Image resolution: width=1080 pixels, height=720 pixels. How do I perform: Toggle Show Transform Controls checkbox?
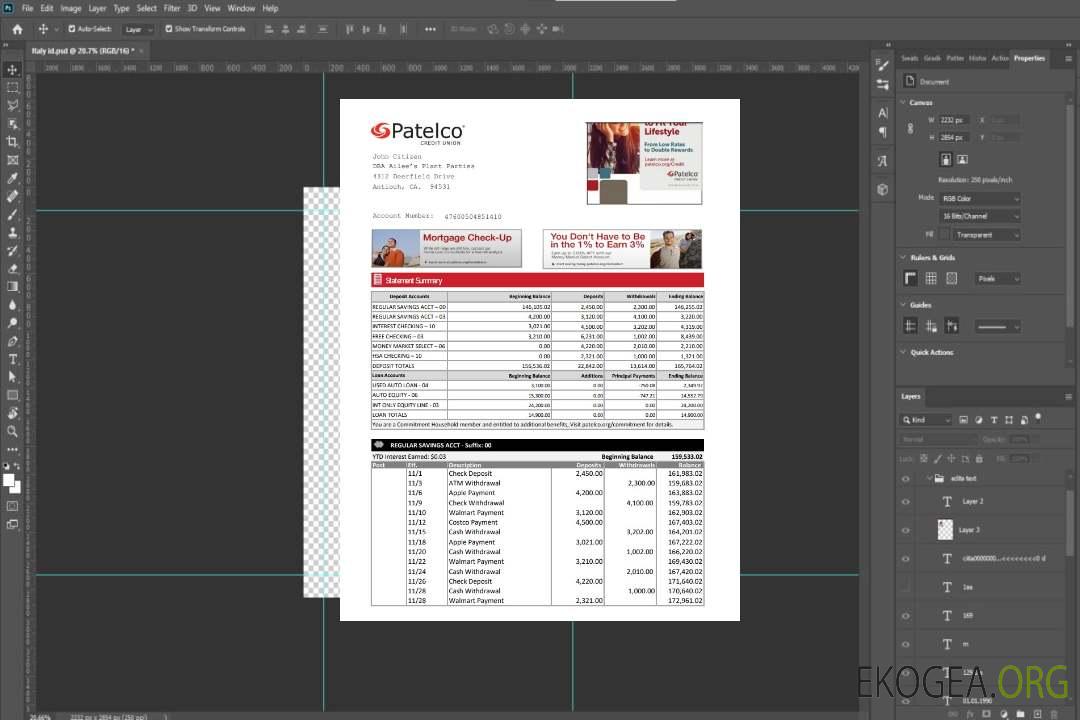click(x=169, y=29)
